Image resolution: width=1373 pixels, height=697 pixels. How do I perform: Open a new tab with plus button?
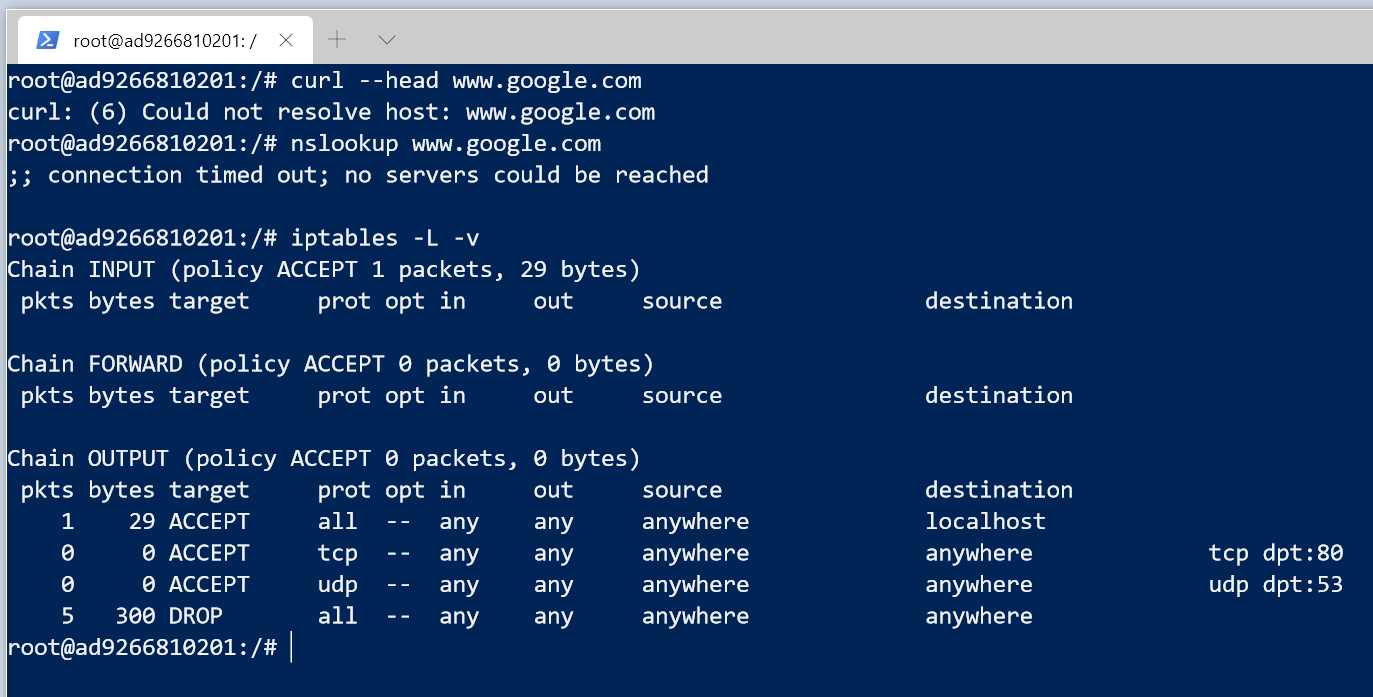pos(338,40)
